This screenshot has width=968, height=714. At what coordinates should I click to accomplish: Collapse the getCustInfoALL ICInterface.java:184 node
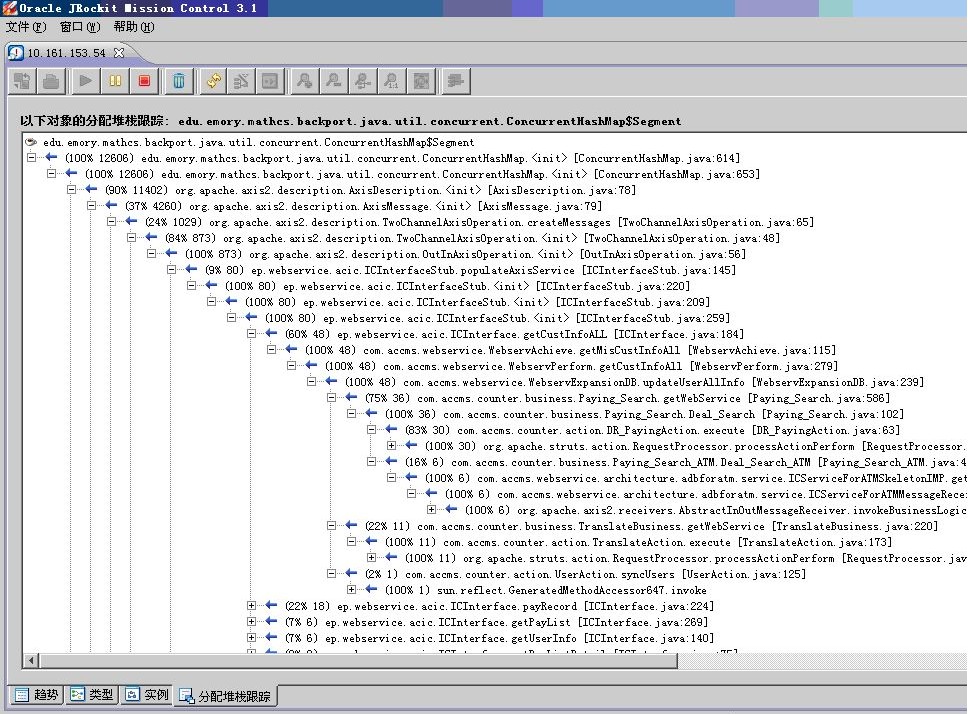pyautogui.click(x=251, y=334)
